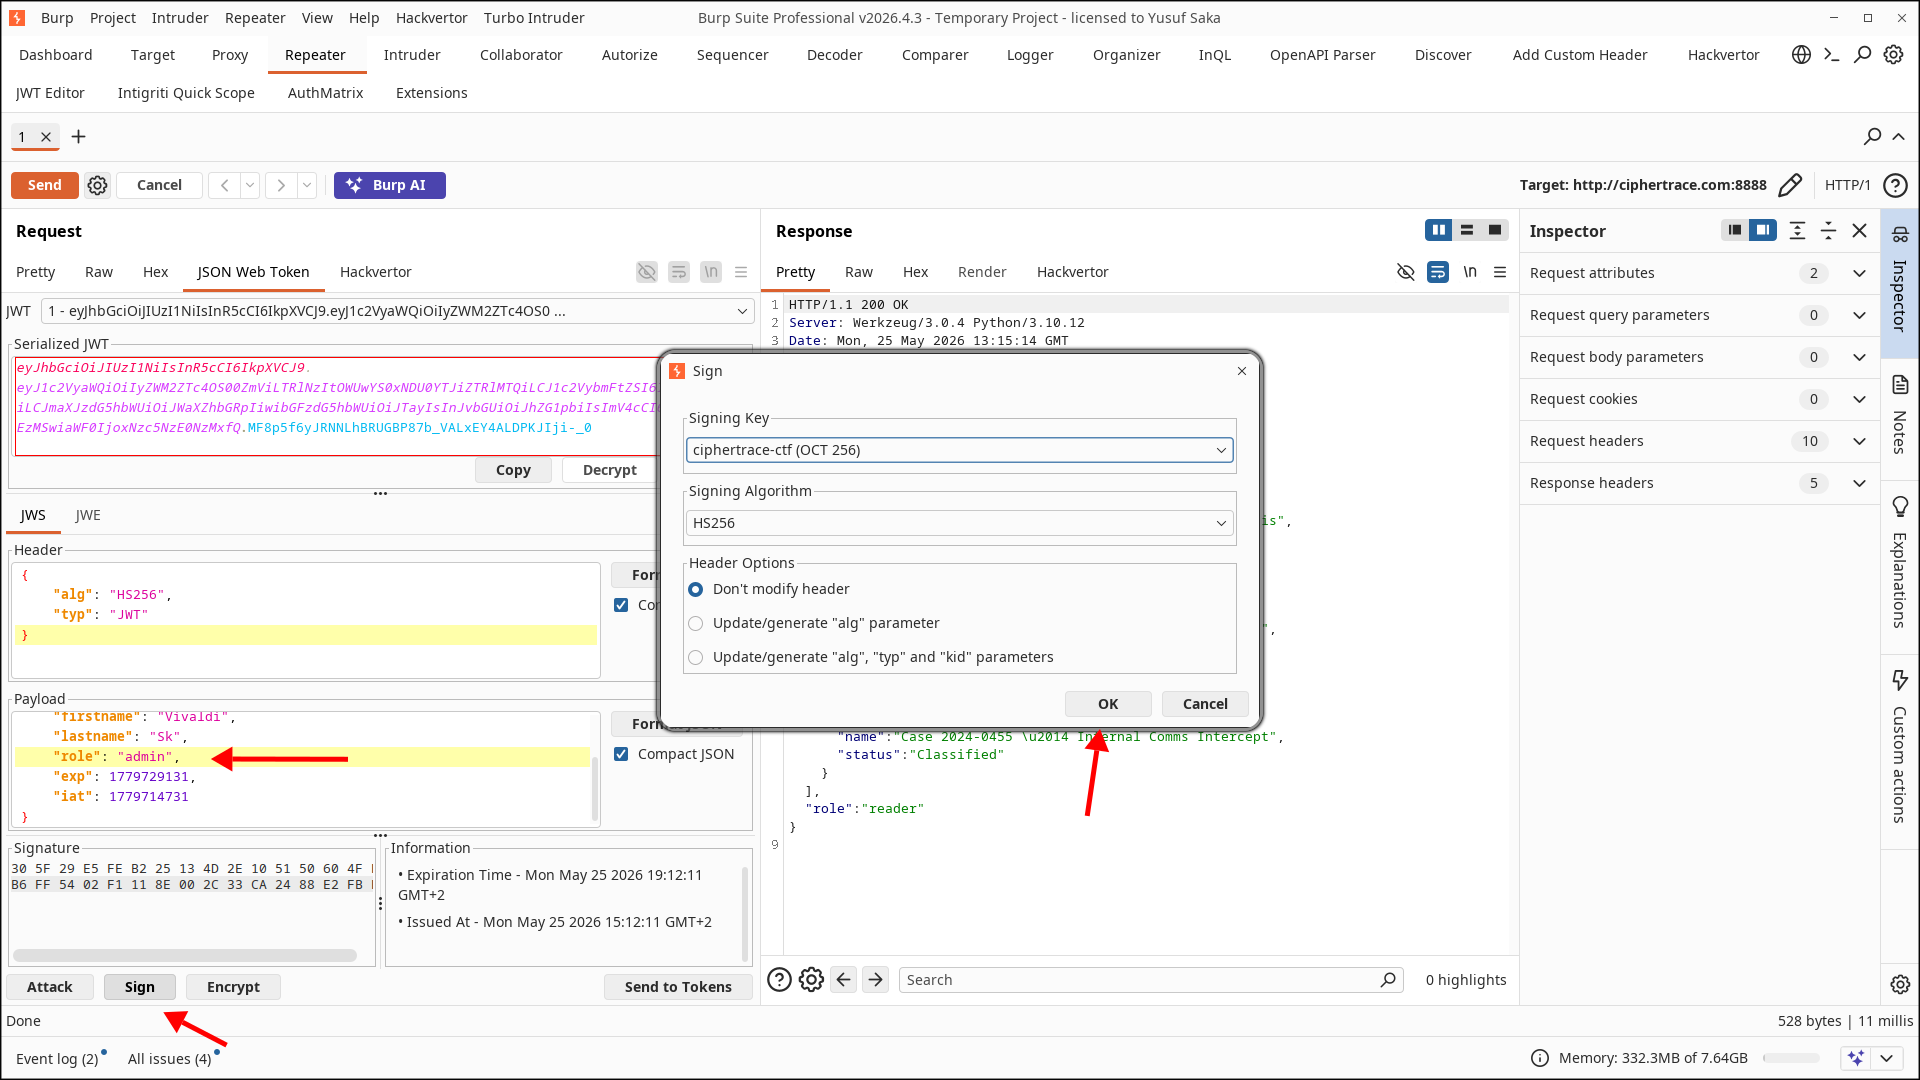Click the edit target pencil icon
This screenshot has width=1920, height=1080.
tap(1790, 186)
